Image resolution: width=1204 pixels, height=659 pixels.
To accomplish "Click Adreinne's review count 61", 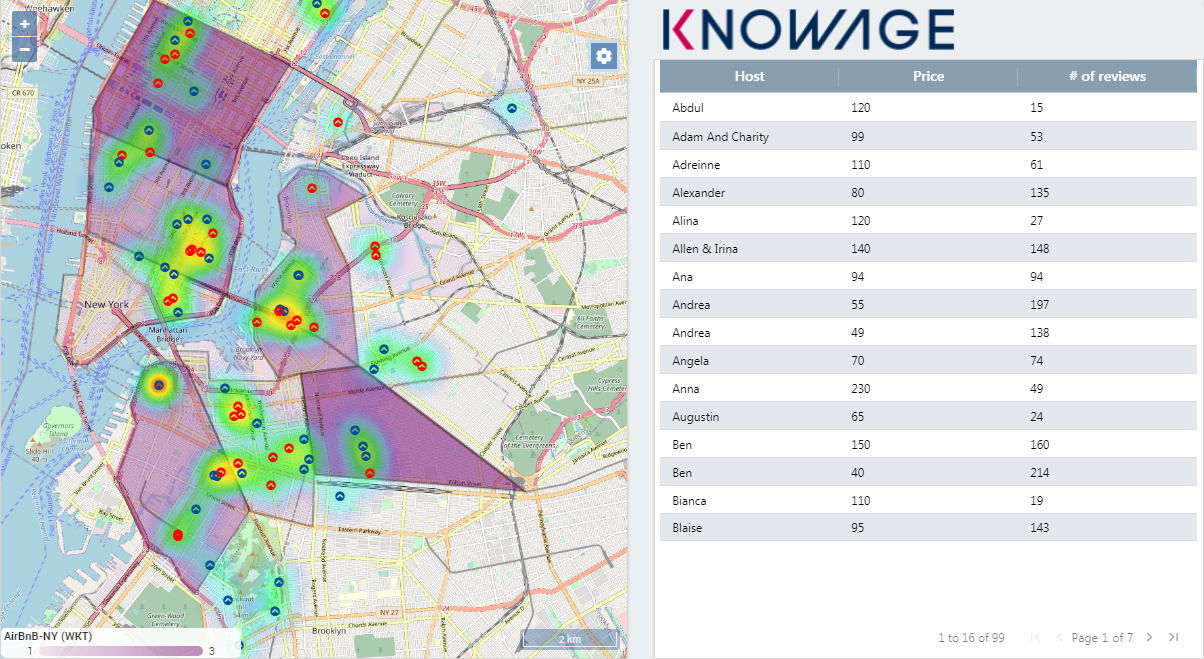I will [x=1037, y=164].
